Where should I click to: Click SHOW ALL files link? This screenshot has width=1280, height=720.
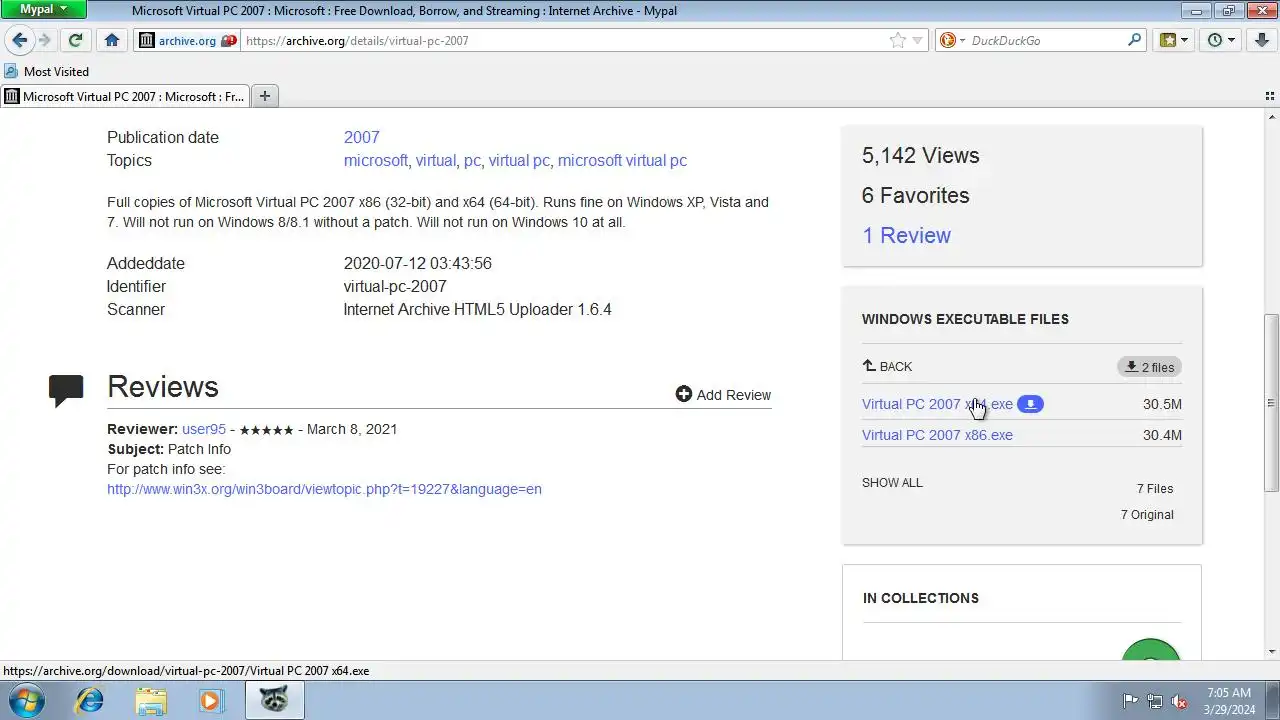[892, 483]
